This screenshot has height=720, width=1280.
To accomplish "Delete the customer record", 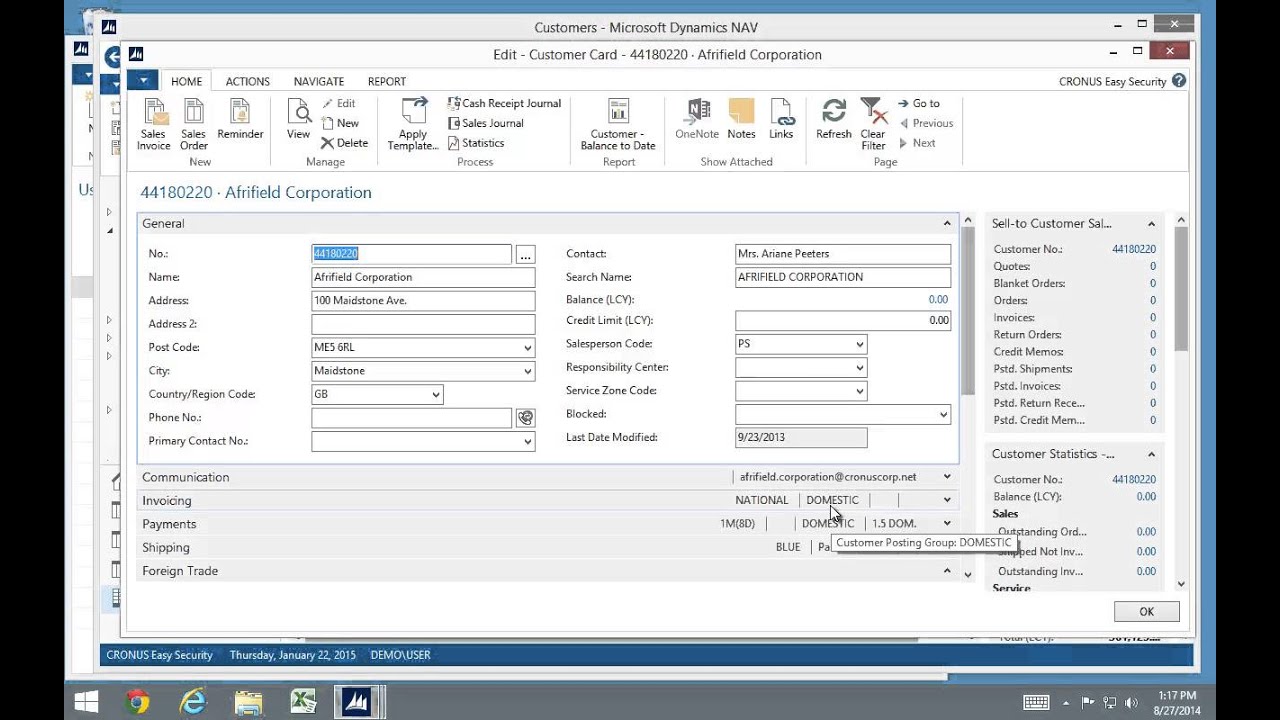I will pos(344,143).
